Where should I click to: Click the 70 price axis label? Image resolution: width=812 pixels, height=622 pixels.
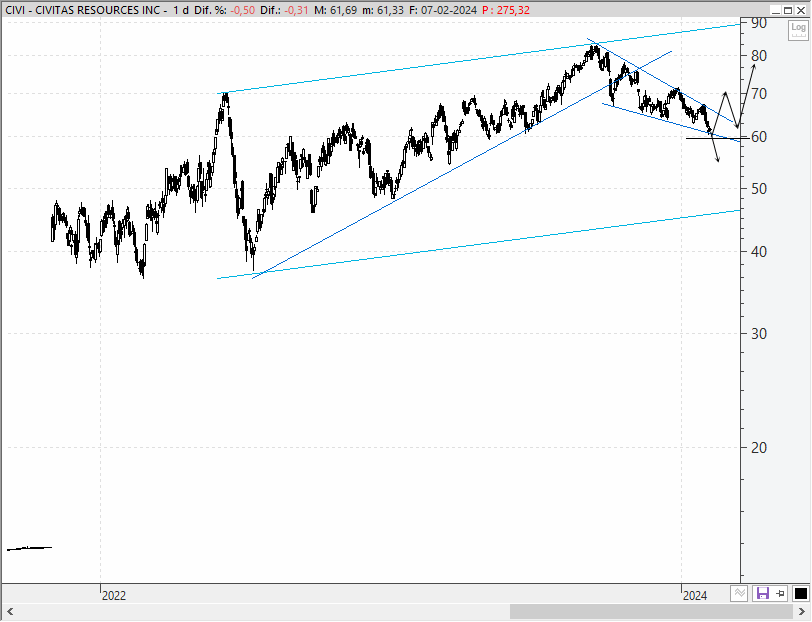tap(759, 94)
